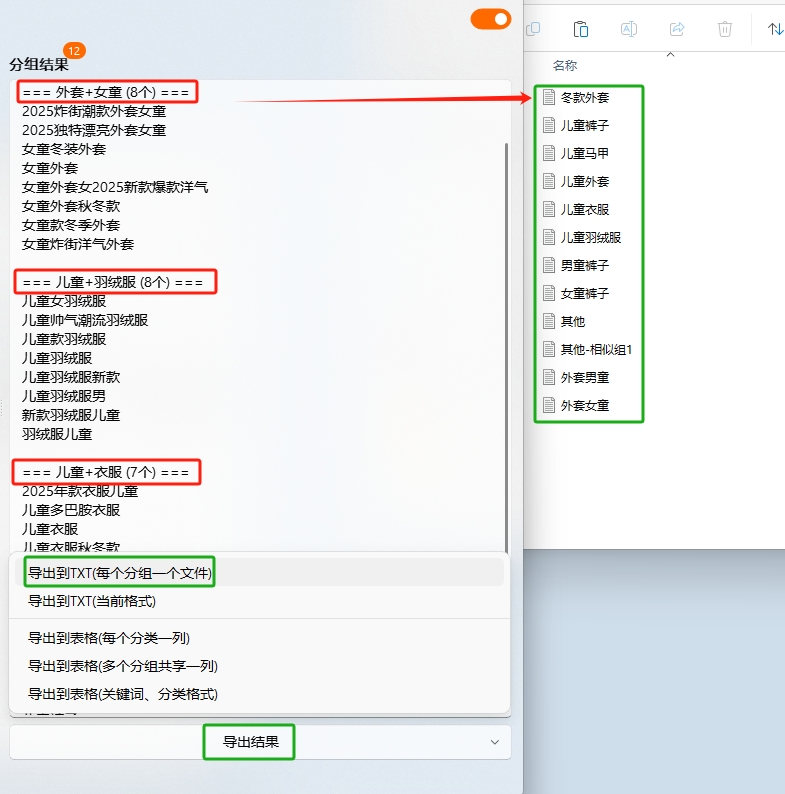
Task: Click file icon beside 其他-相似组1
Action: click(548, 349)
